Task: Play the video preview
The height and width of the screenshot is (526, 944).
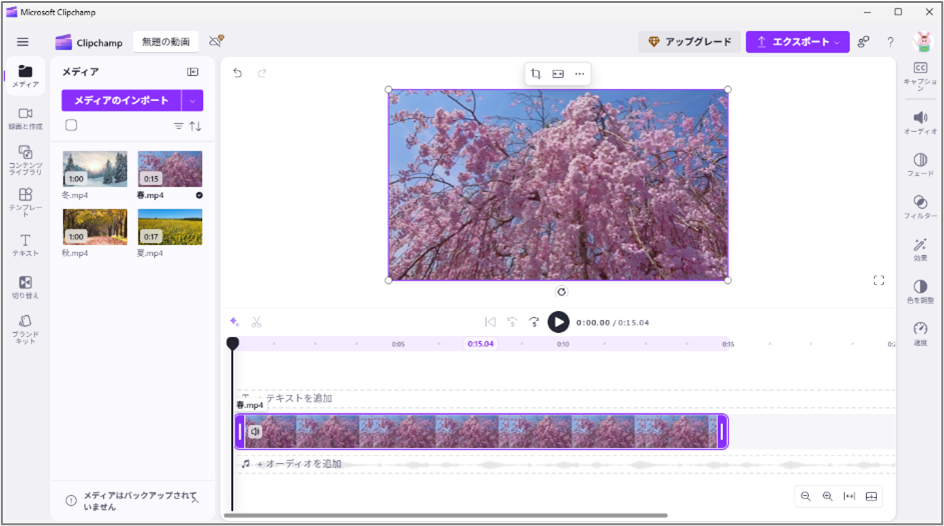Action: pos(558,322)
